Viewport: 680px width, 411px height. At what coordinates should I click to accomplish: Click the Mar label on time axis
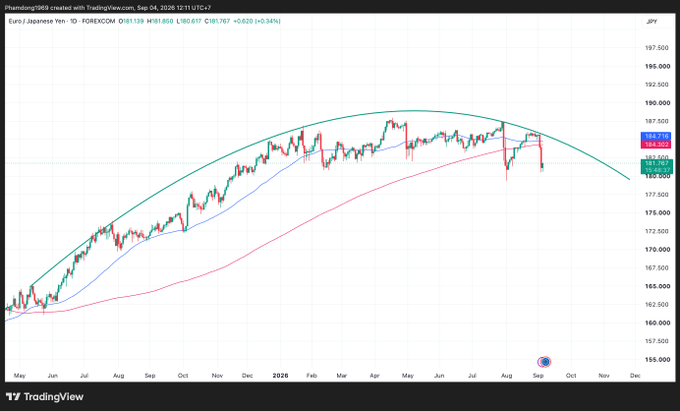(x=342, y=375)
